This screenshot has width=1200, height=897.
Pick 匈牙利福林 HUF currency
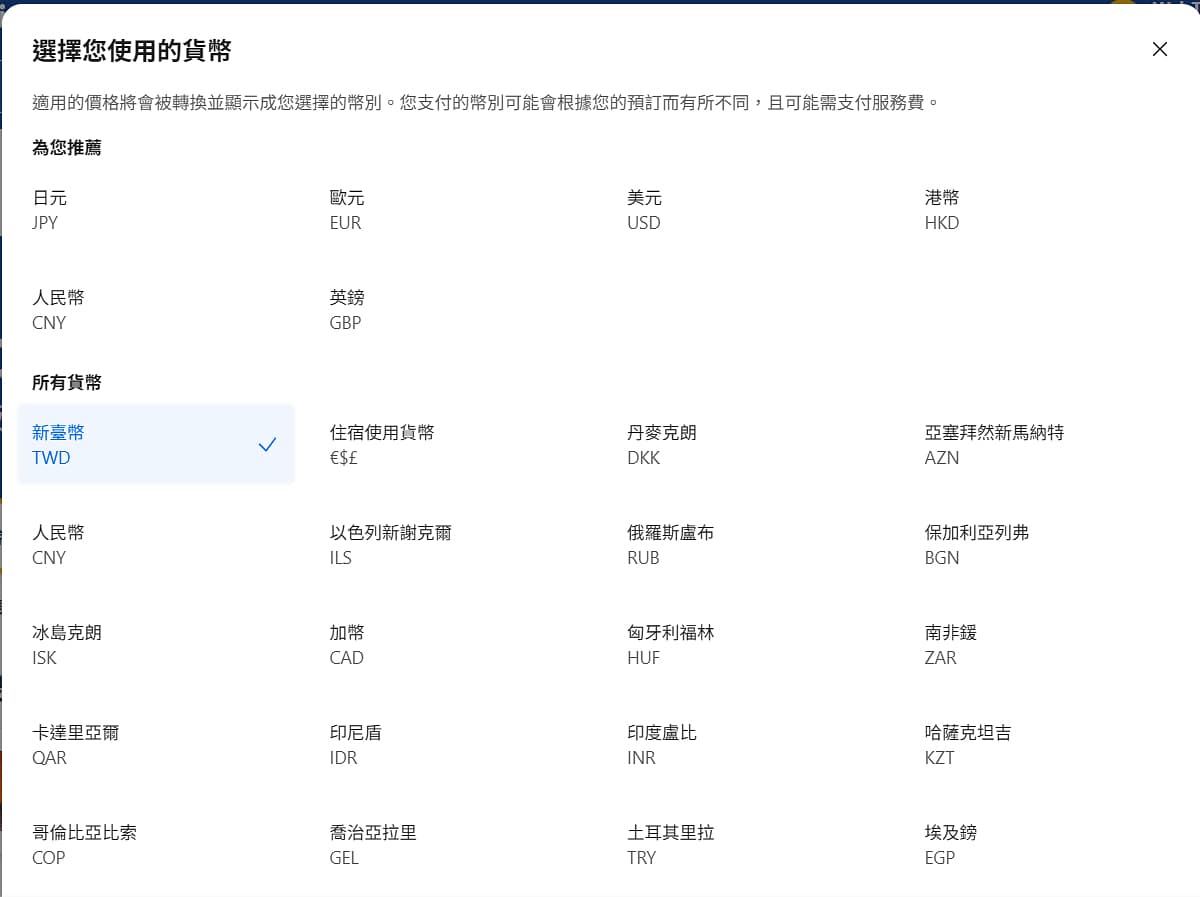click(670, 645)
